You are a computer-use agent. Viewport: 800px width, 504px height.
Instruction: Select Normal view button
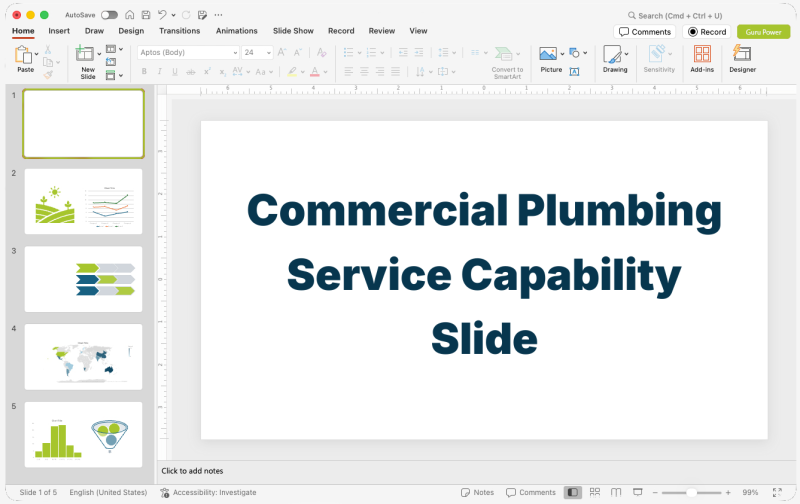pos(572,492)
